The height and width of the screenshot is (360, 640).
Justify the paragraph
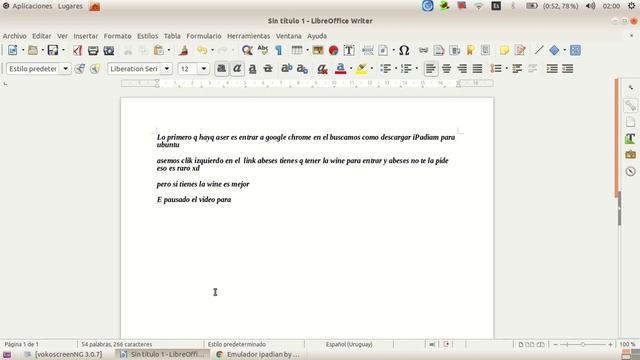click(477, 69)
